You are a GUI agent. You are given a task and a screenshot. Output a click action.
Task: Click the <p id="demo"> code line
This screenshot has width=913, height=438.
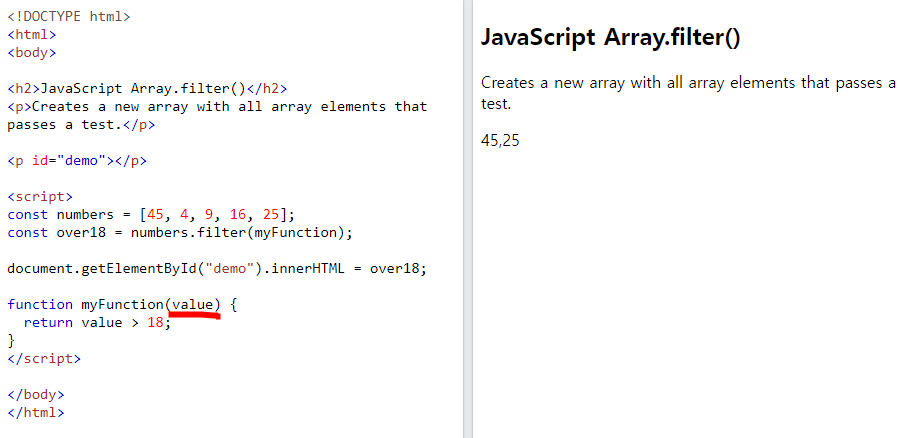(x=77, y=161)
